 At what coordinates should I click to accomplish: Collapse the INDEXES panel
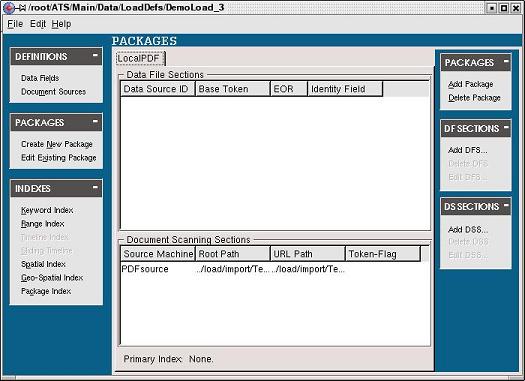[x=95, y=187]
